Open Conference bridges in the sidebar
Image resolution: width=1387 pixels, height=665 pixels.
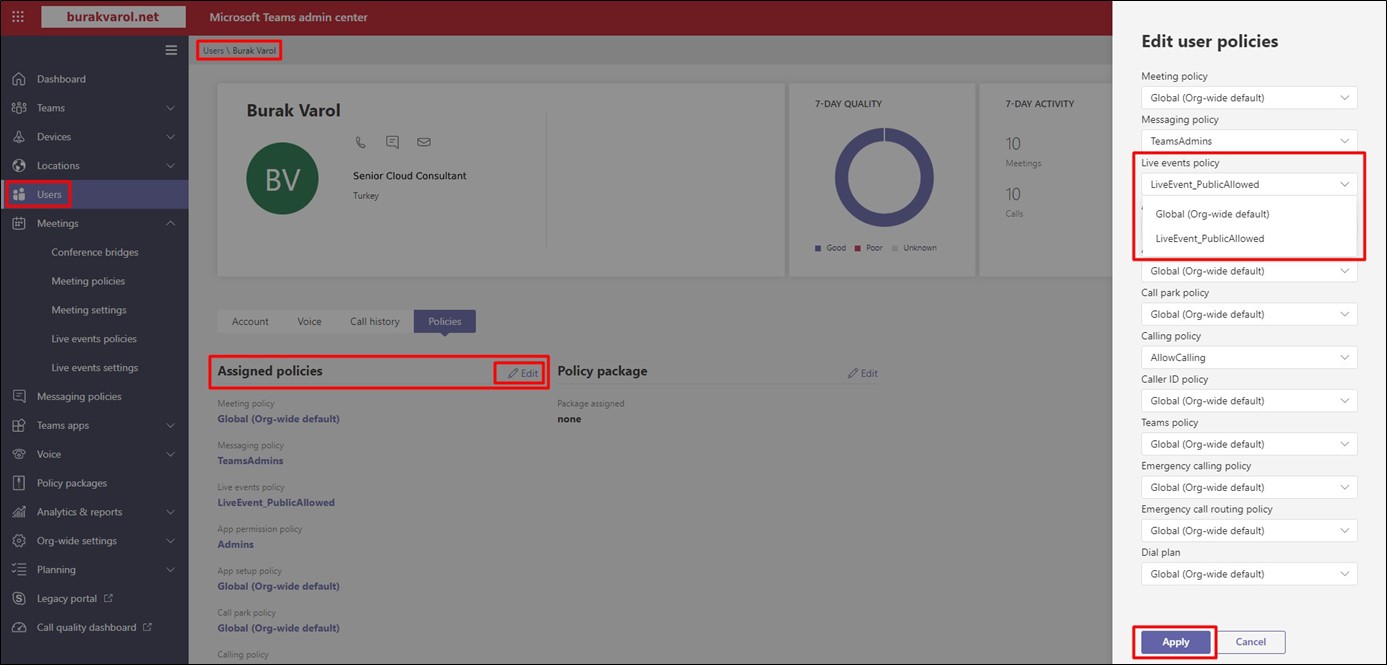click(95, 252)
